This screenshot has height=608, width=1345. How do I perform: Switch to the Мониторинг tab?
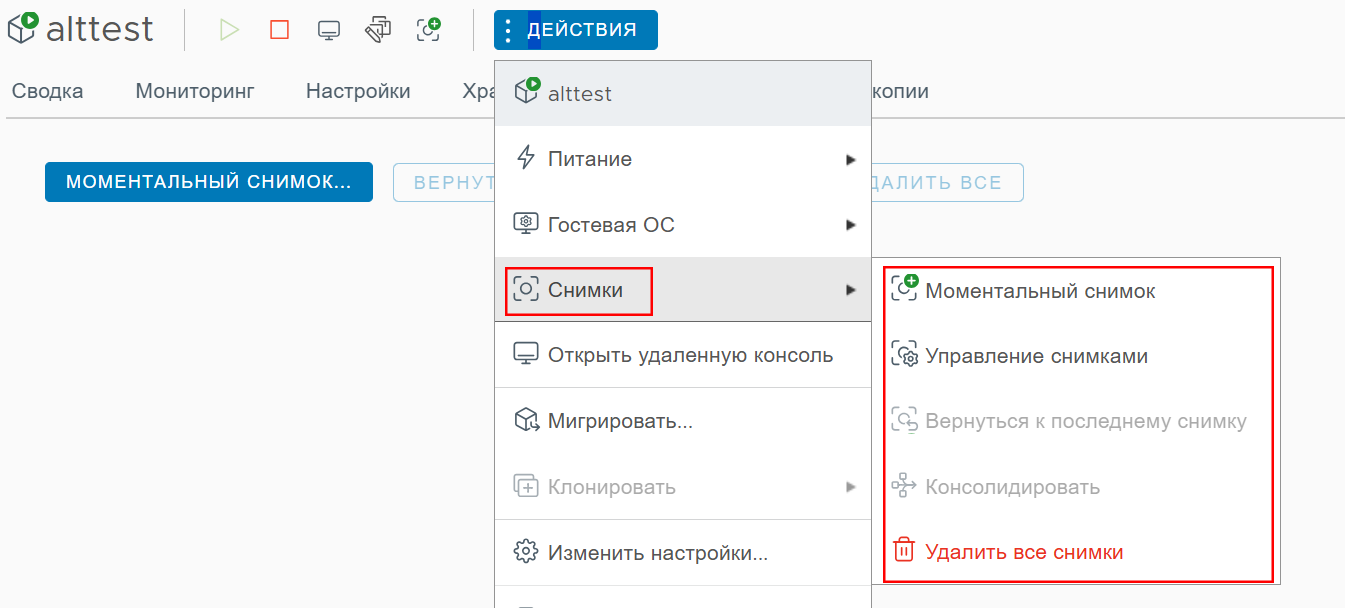click(195, 91)
